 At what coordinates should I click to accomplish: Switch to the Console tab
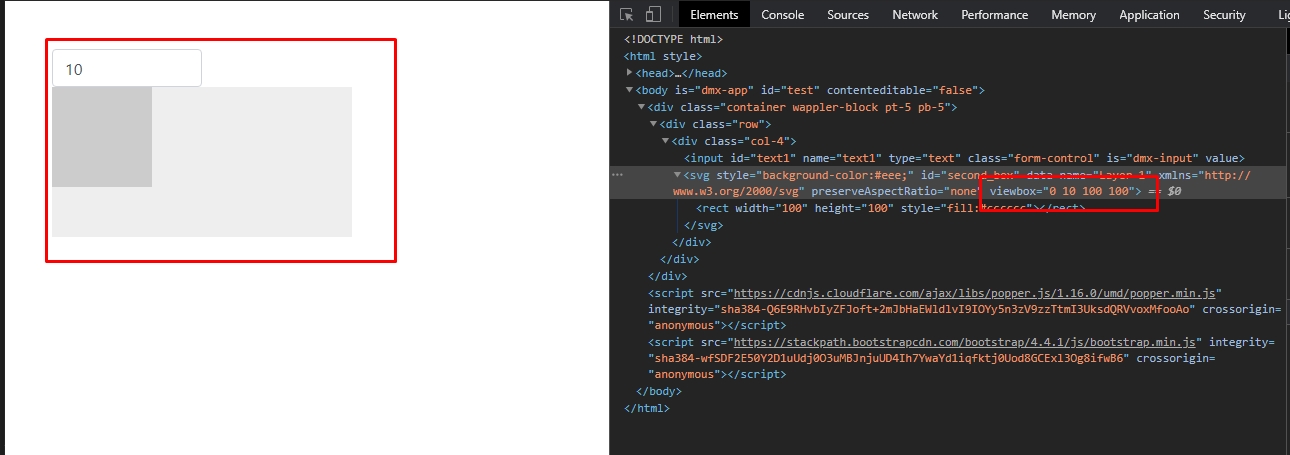click(782, 15)
